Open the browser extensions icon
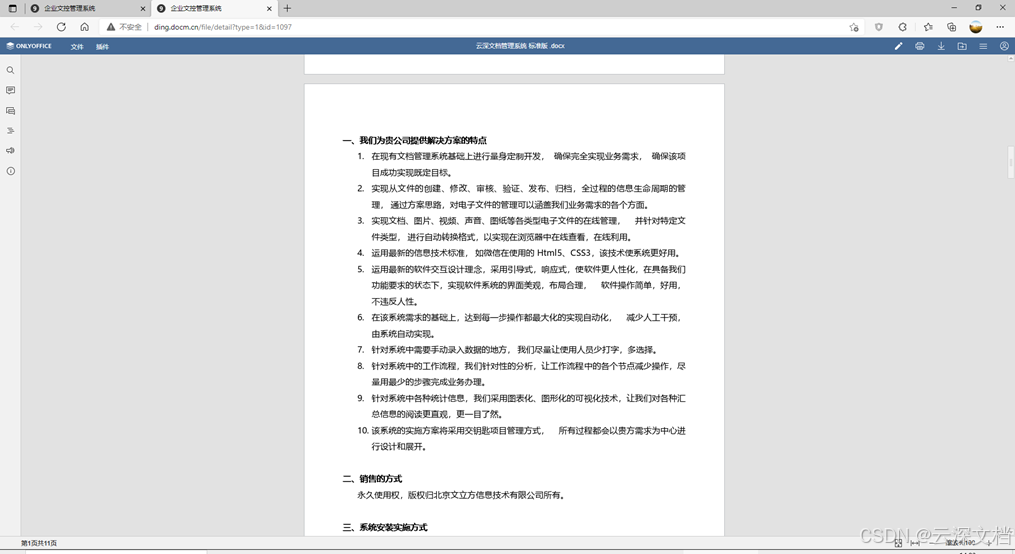 (902, 27)
